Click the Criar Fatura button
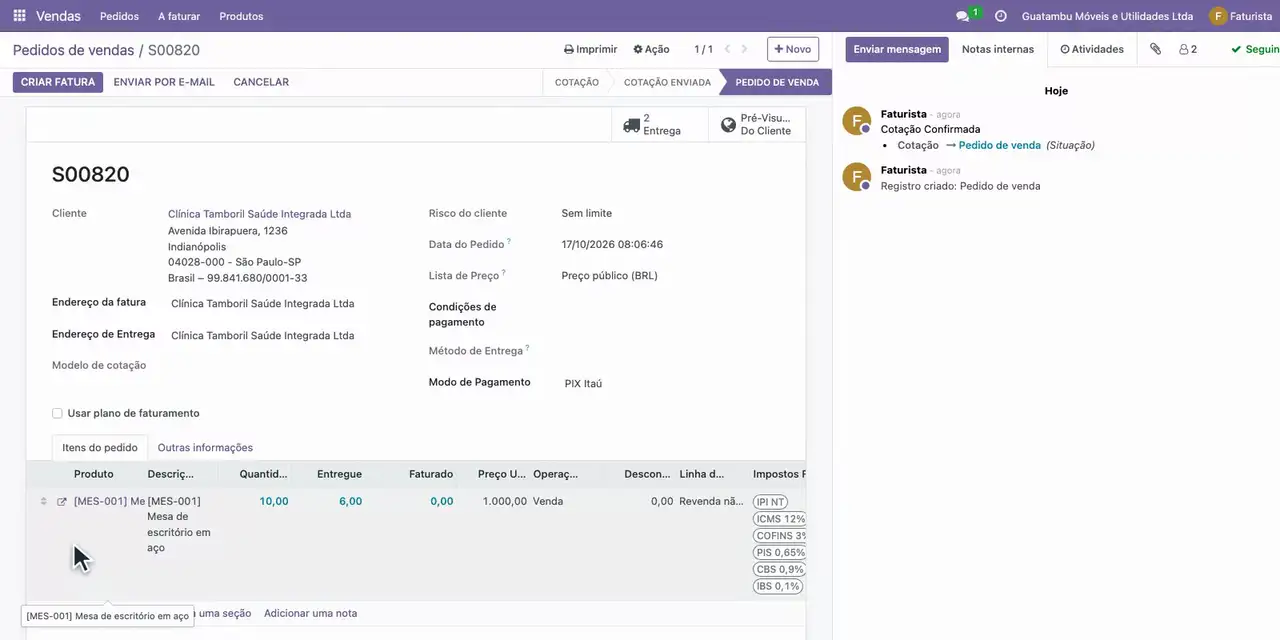1280x640 pixels. [x=58, y=82]
